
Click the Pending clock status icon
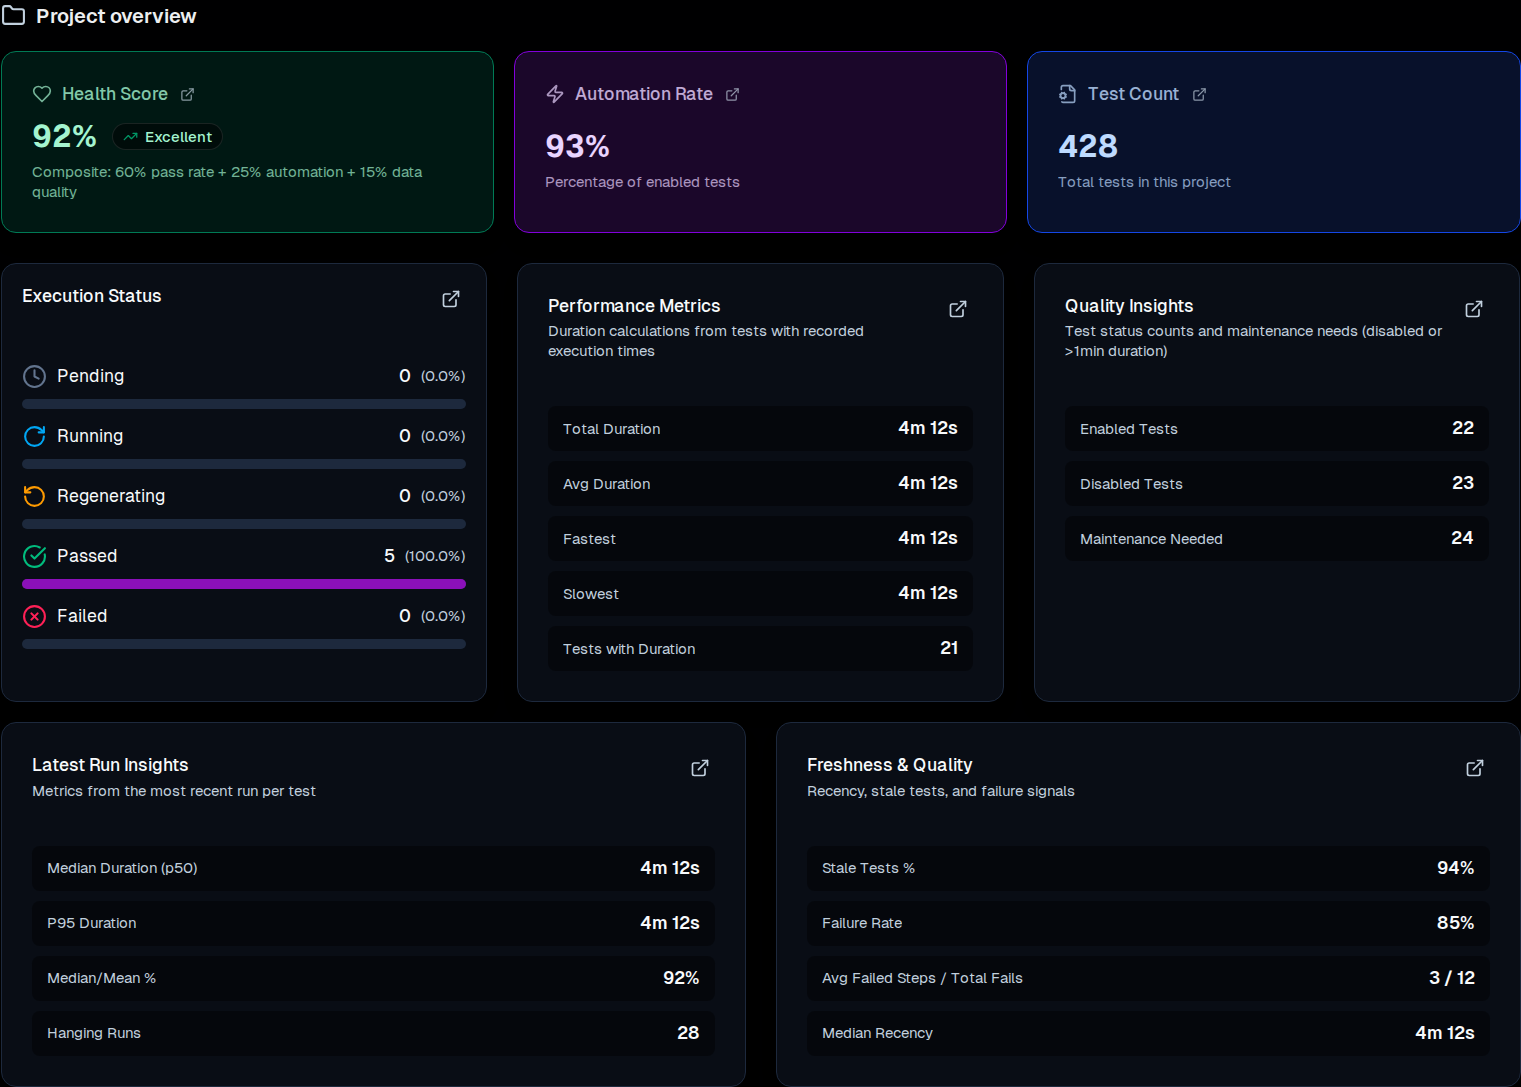33,376
